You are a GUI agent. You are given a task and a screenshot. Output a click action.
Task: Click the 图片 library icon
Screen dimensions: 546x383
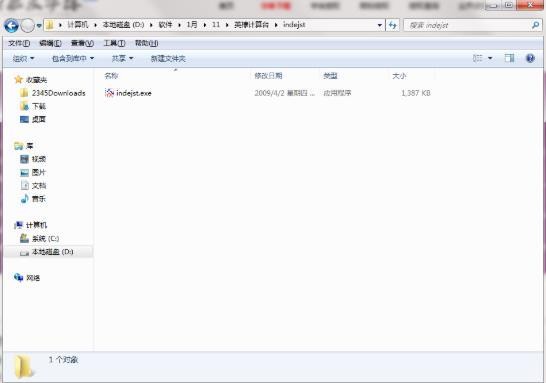tap(24, 172)
